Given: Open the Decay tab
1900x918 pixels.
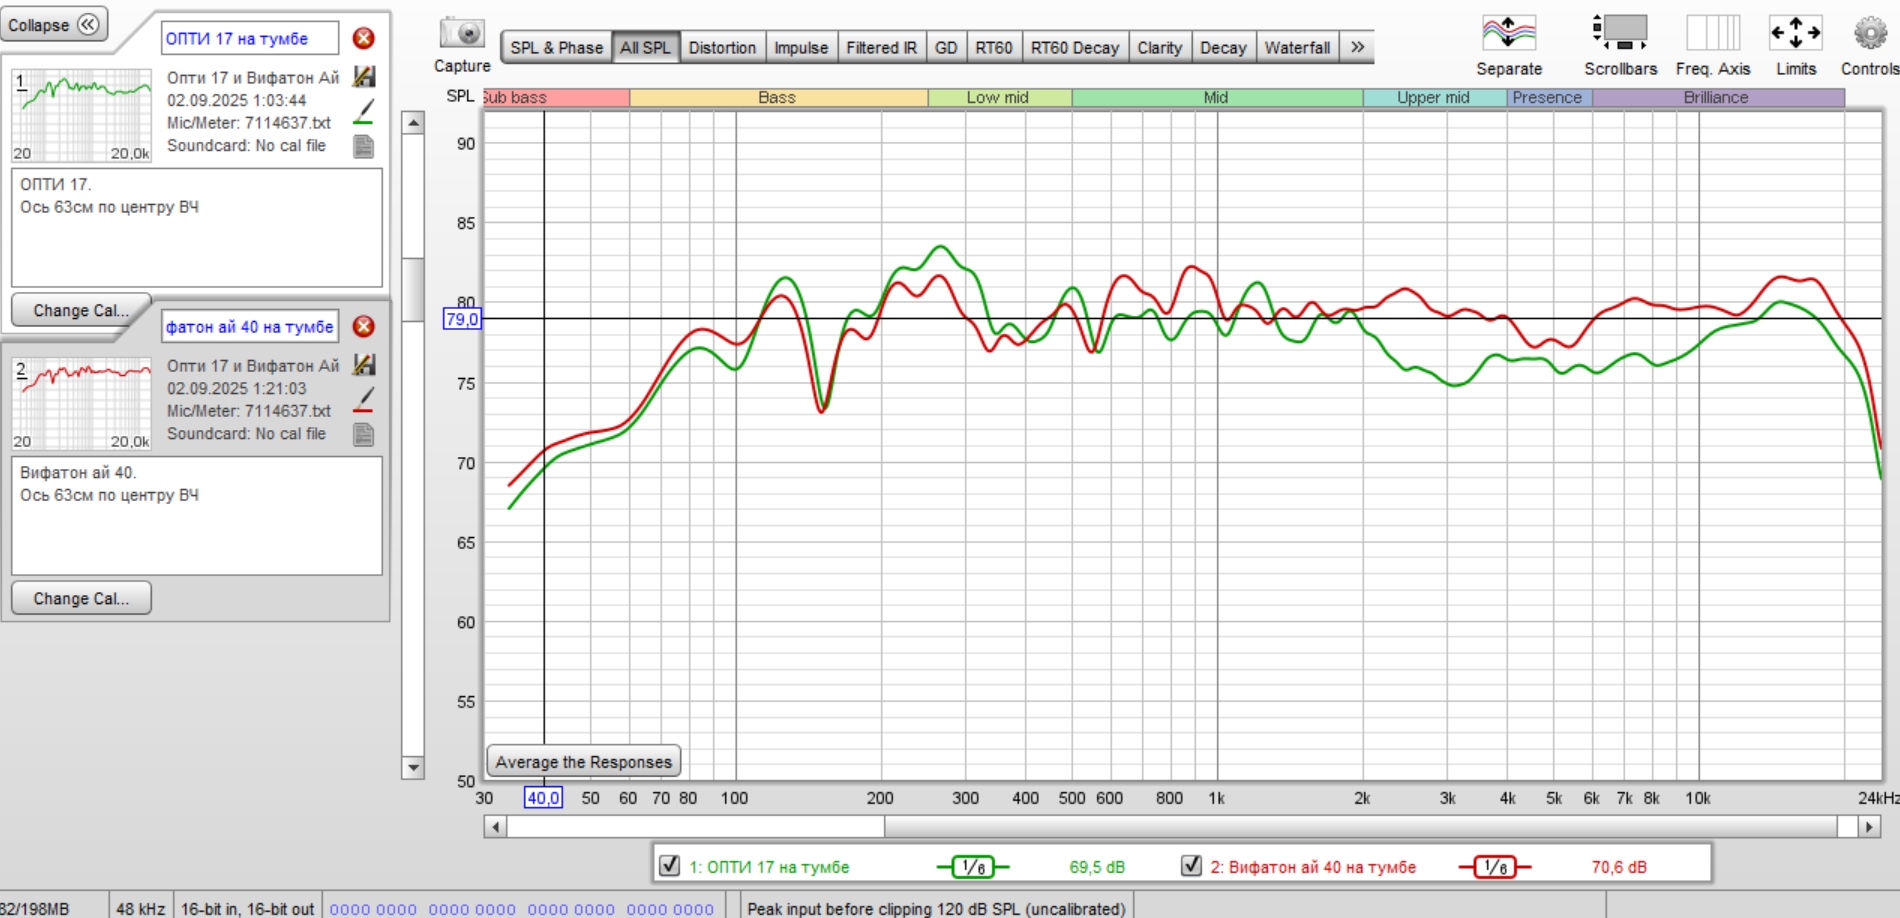Looking at the screenshot, I should [x=1223, y=47].
